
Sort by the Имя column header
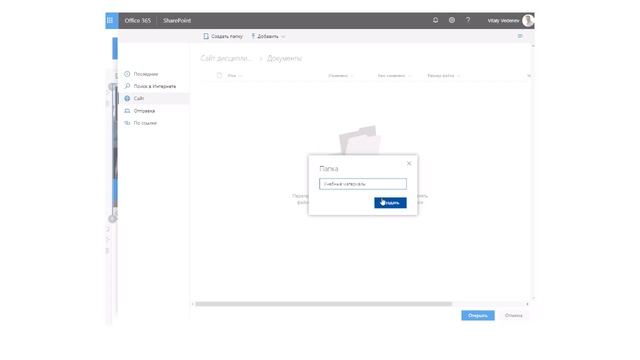click(234, 76)
